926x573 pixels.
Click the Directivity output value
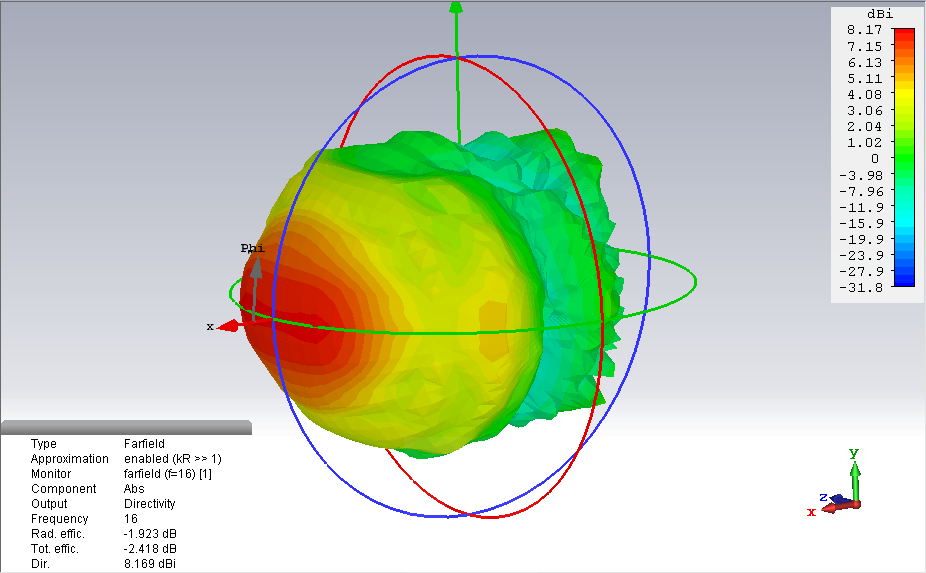149,504
